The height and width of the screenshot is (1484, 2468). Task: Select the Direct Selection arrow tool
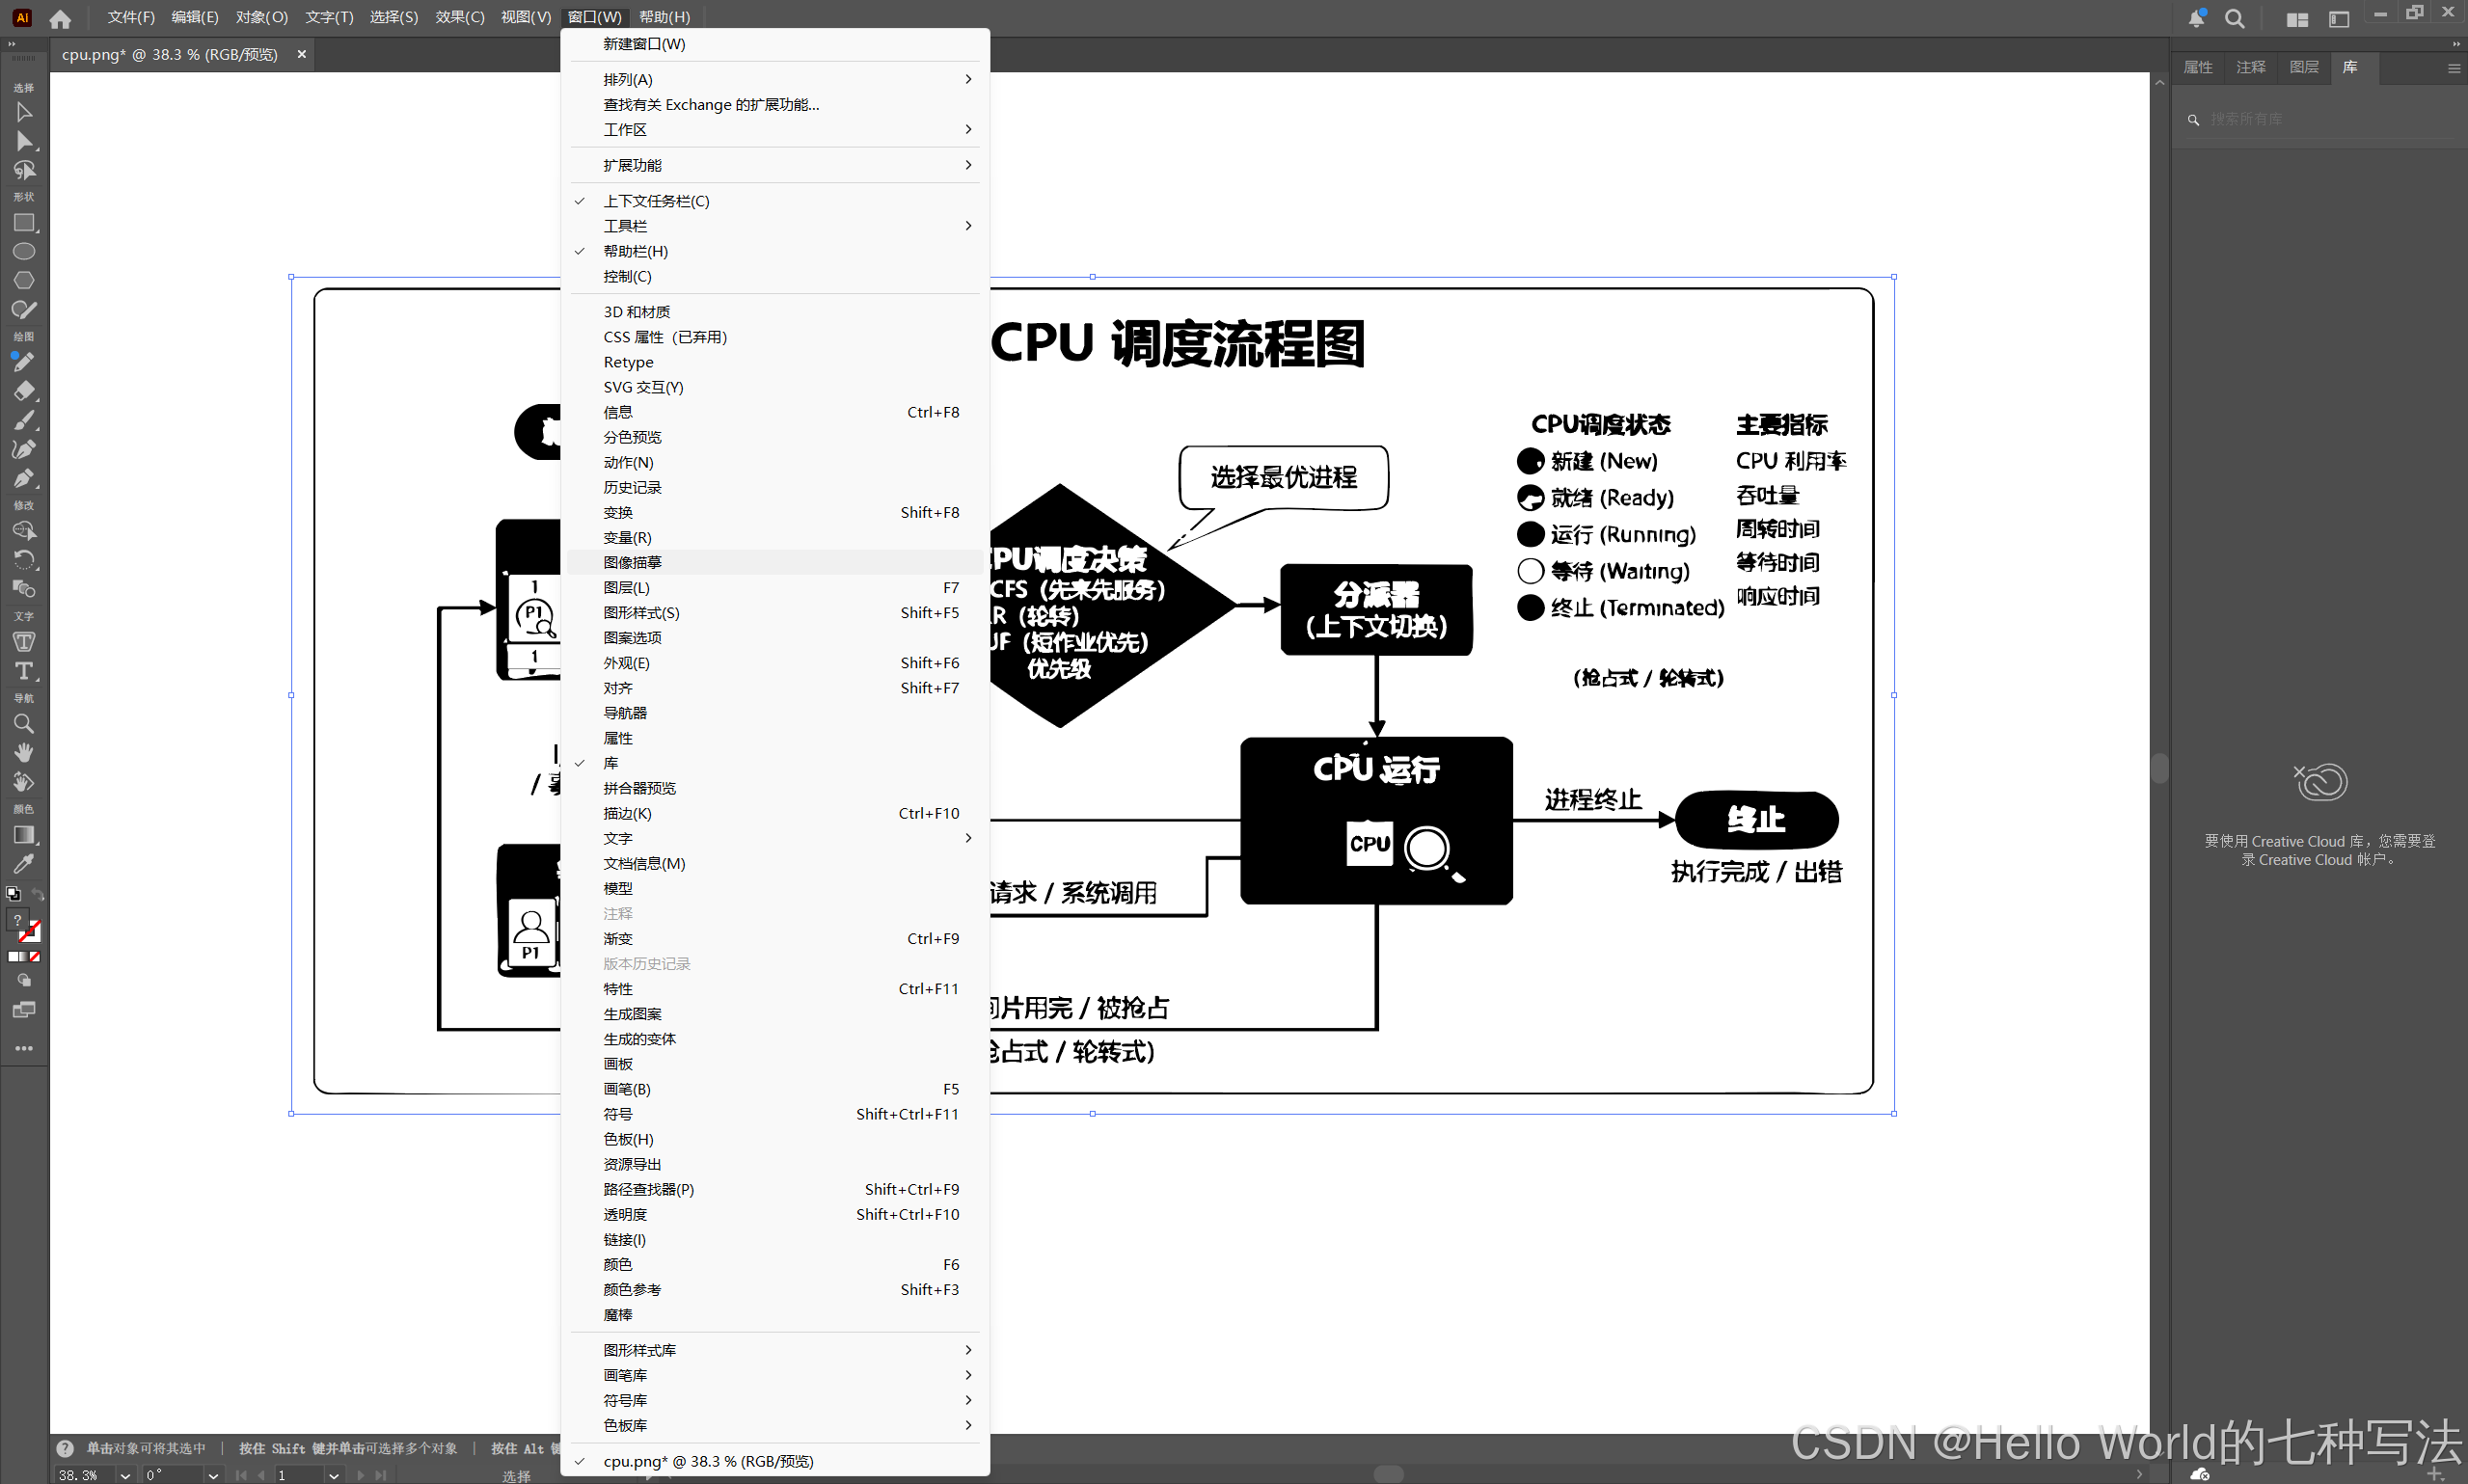tap(24, 141)
